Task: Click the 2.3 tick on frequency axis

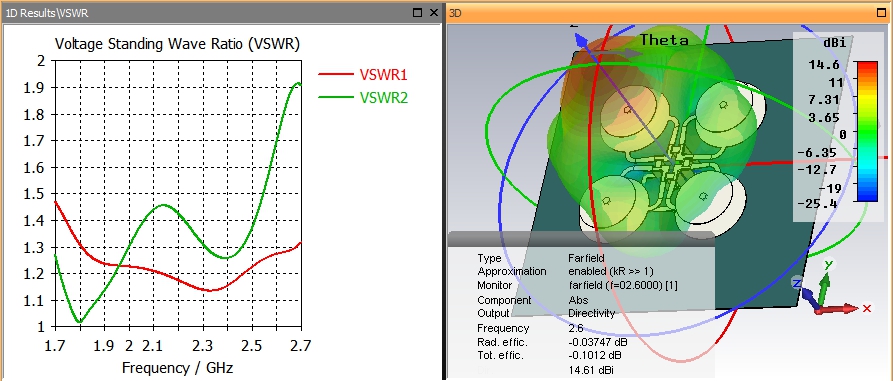Action: (202, 346)
